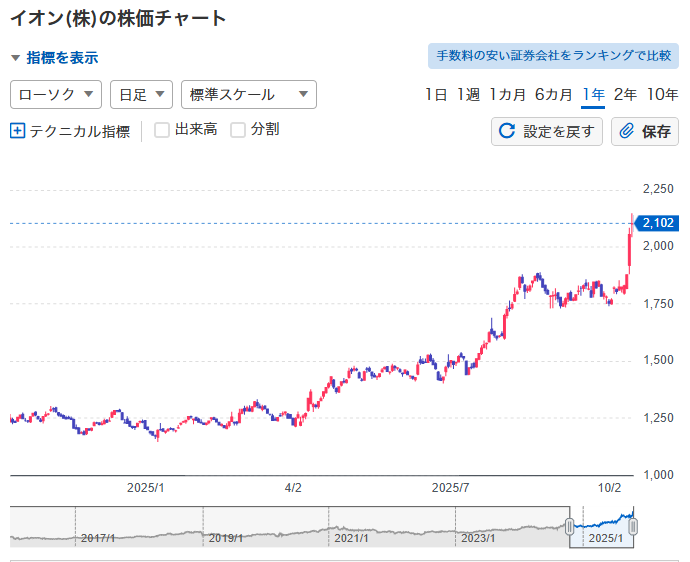Click the paperclip save icon
The height and width of the screenshot is (562, 690).
pos(626,131)
